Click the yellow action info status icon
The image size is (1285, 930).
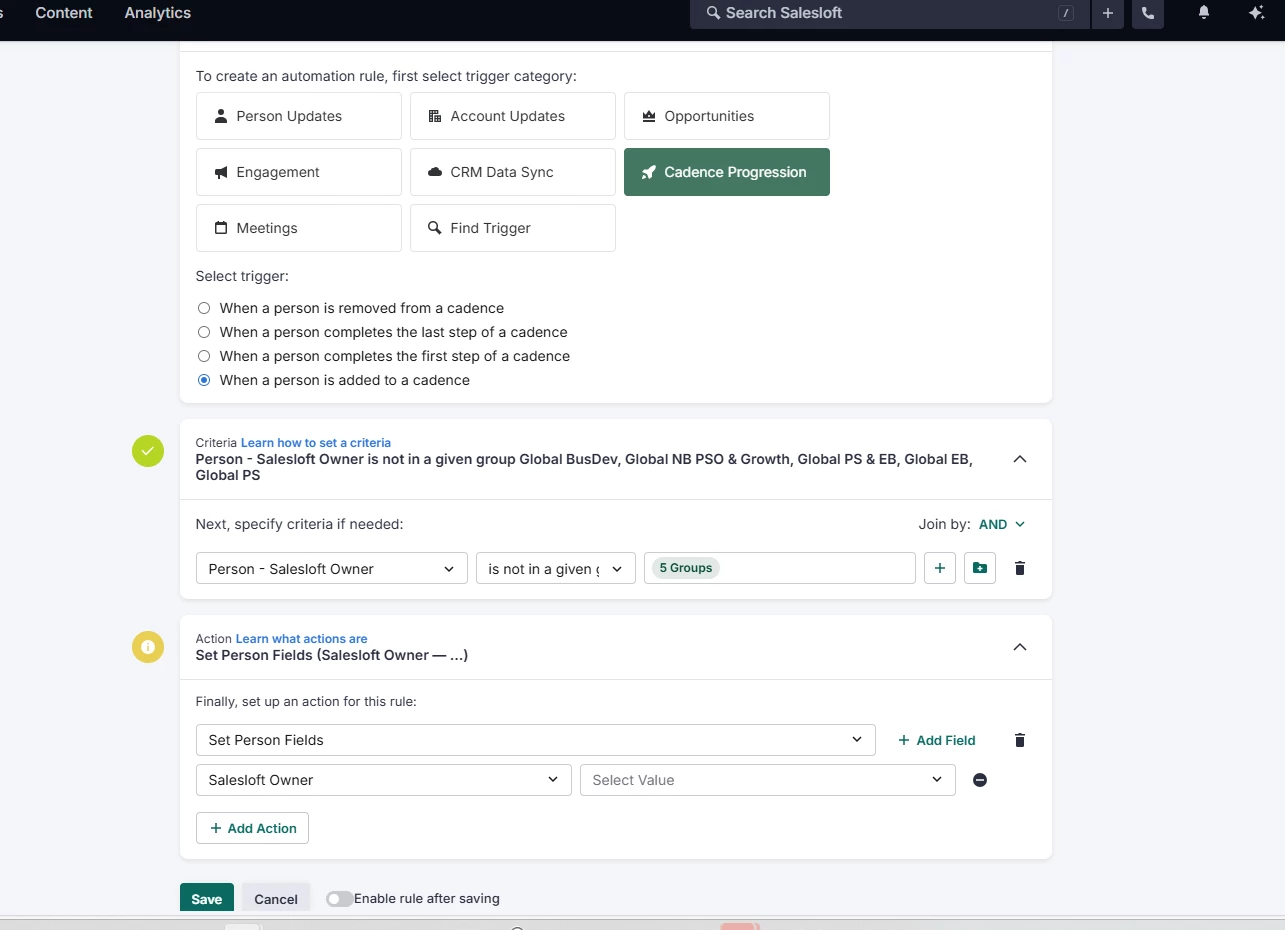point(148,647)
